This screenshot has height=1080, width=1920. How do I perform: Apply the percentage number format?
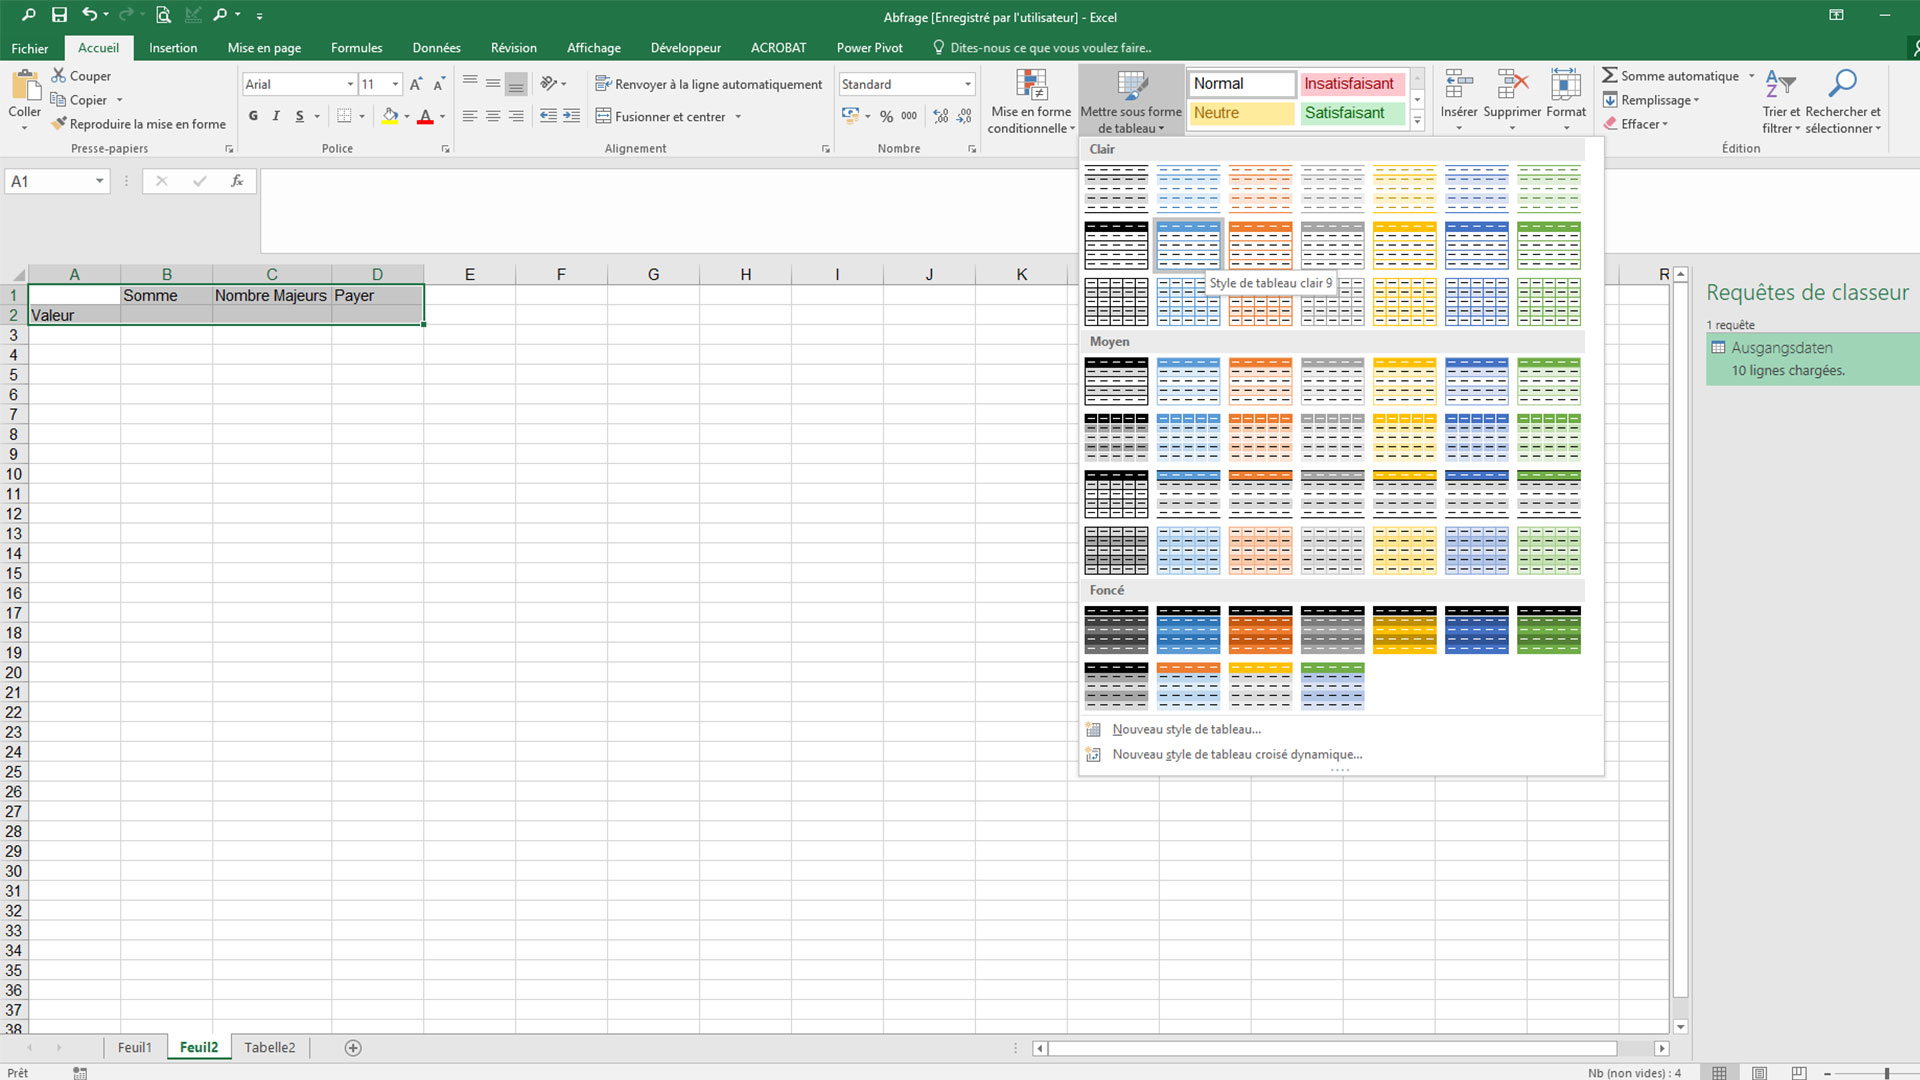pyautogui.click(x=884, y=116)
